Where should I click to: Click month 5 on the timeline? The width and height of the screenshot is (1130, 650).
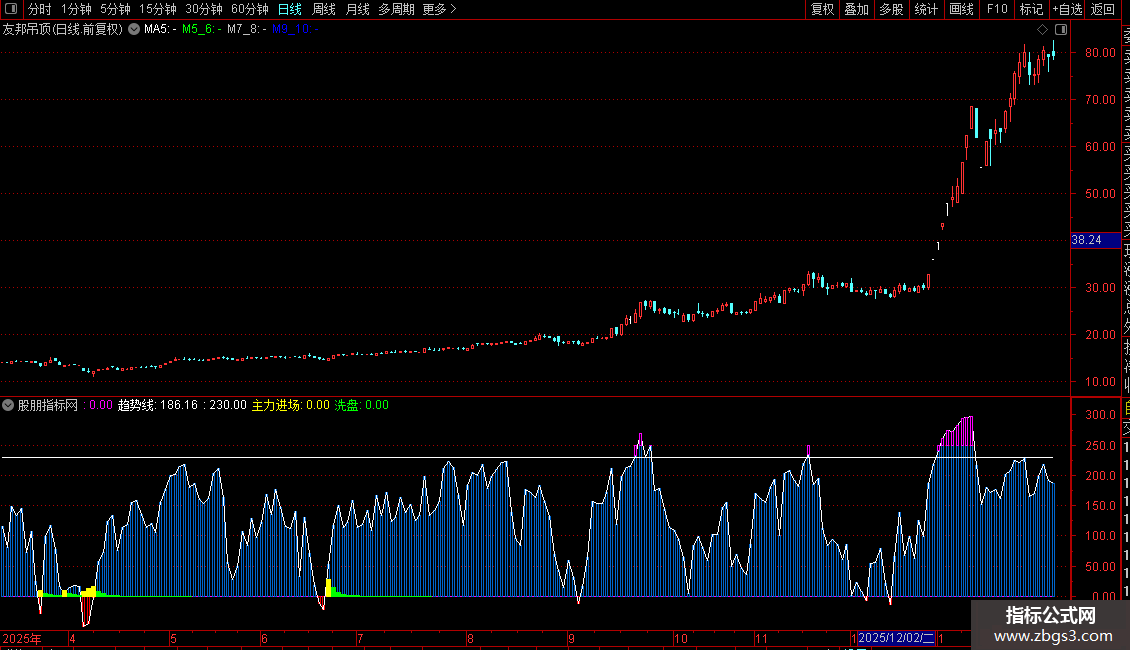point(174,638)
